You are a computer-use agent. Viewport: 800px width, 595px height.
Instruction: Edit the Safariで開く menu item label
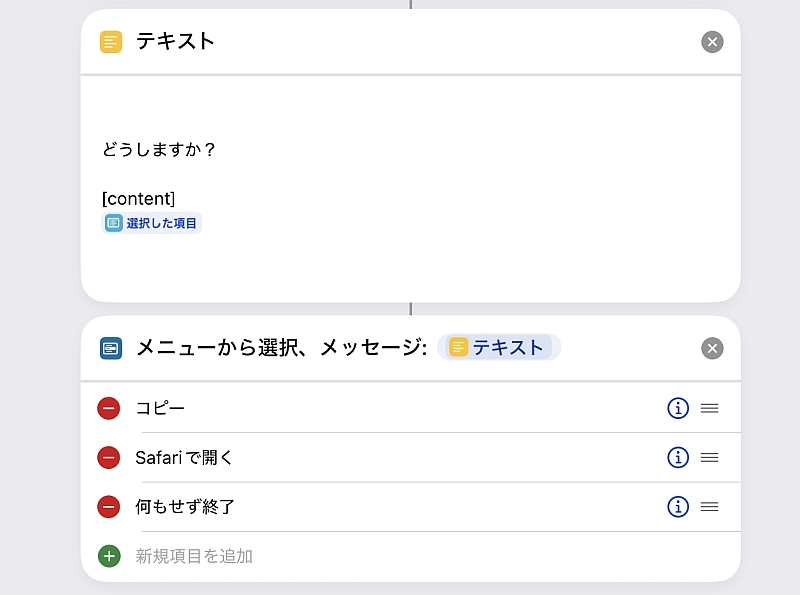184,458
